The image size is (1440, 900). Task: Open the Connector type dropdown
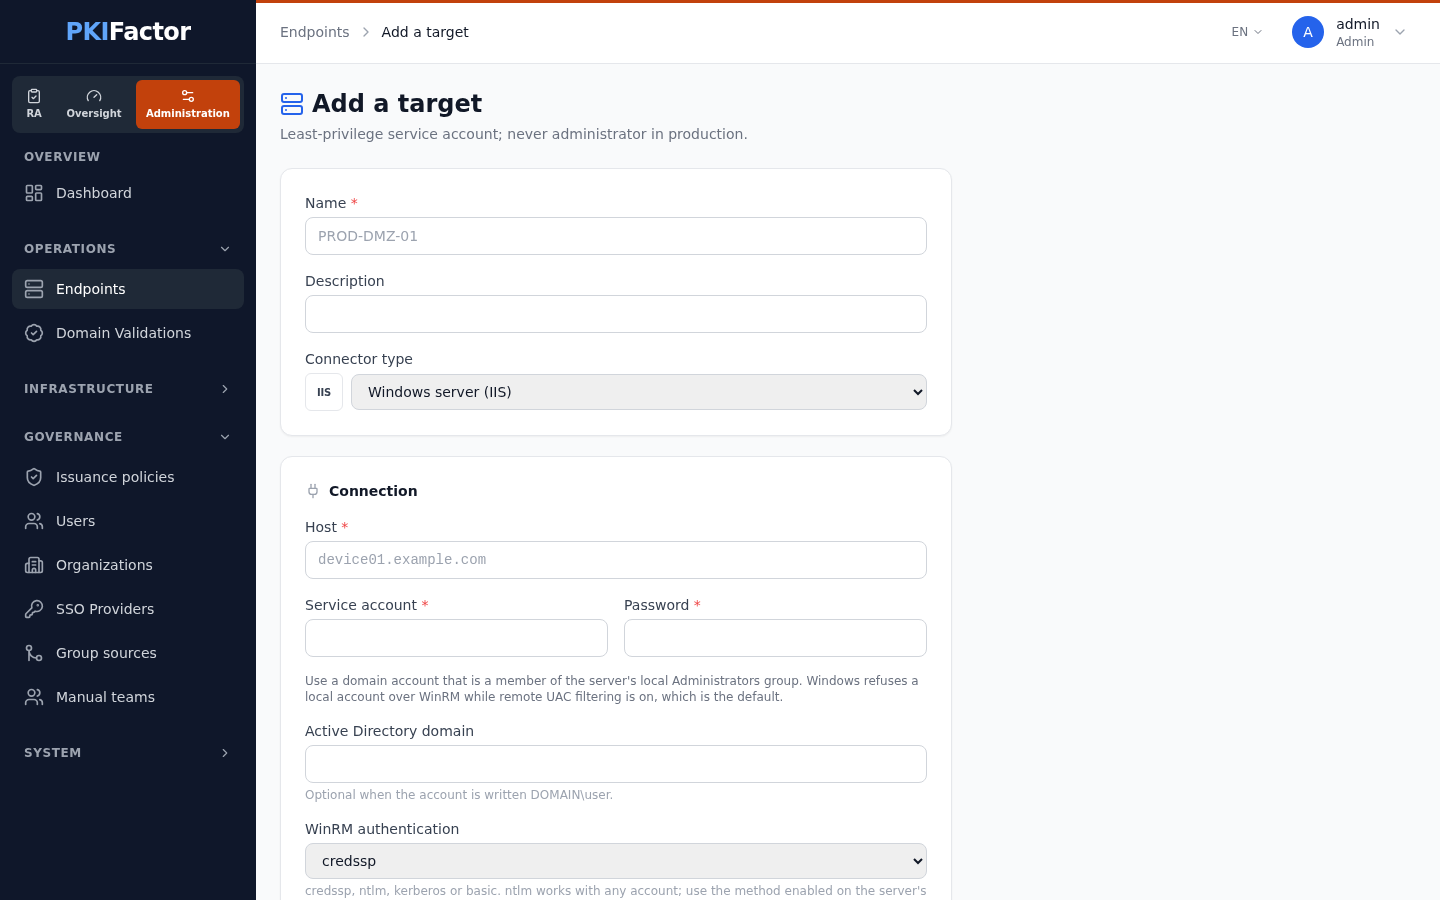[x=639, y=392]
